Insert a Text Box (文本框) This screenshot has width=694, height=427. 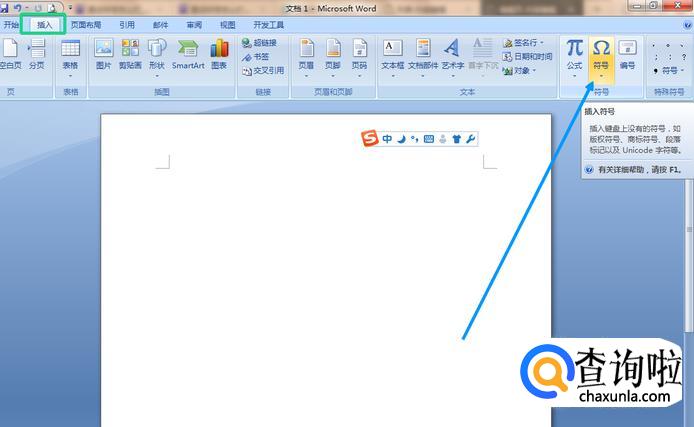[393, 58]
